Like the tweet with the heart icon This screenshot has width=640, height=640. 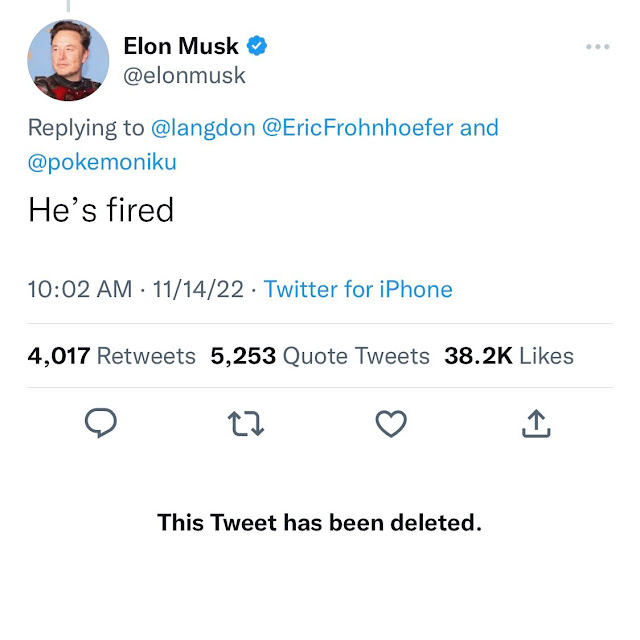391,424
